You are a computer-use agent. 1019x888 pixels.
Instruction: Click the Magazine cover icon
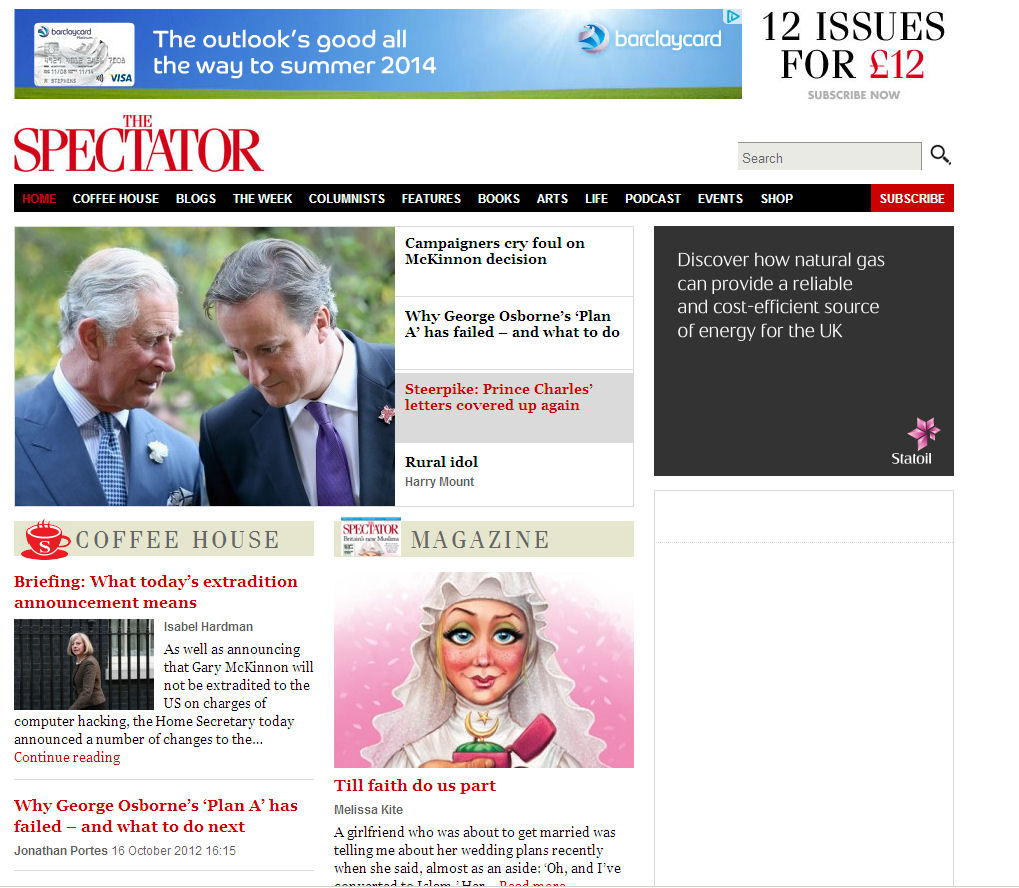[370, 538]
